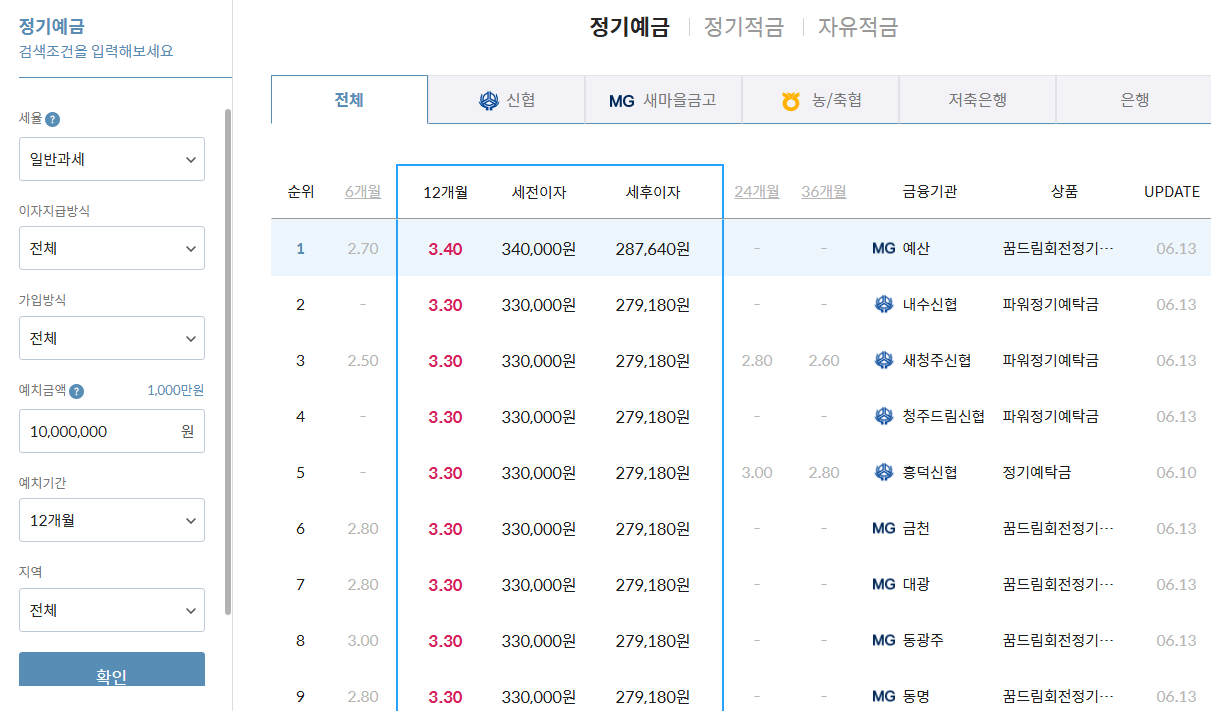Click 꿈드림회전정기 product in 예산 row

pyautogui.click(x=1058, y=248)
